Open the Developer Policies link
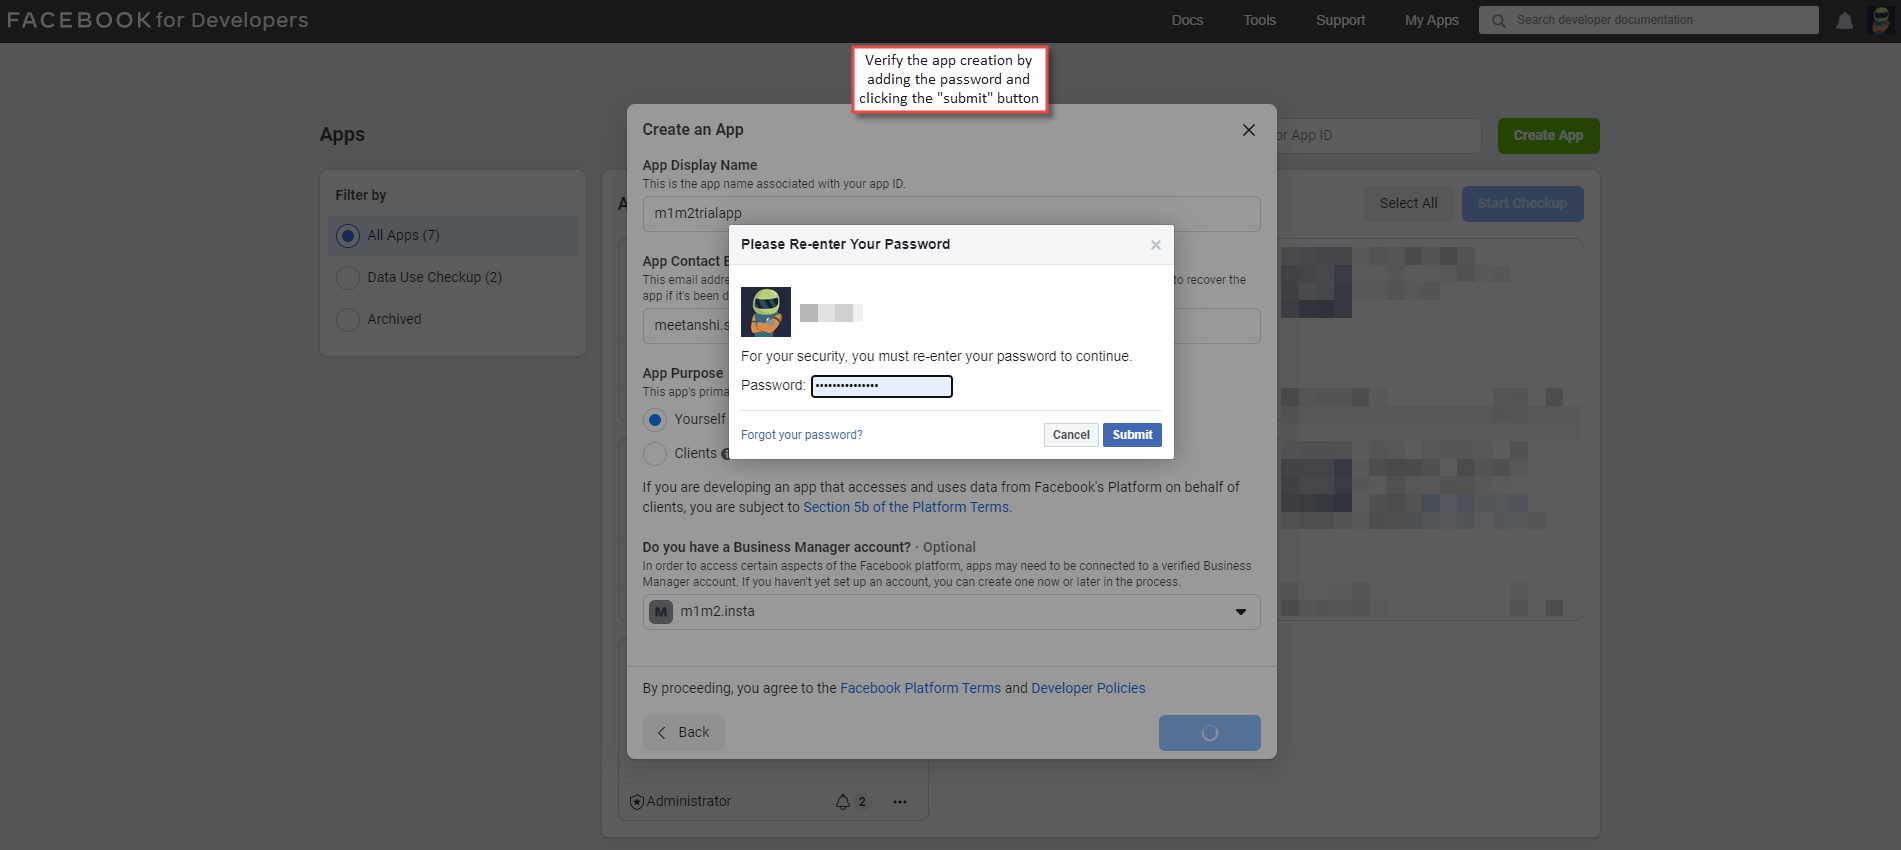1901x850 pixels. [1088, 689]
